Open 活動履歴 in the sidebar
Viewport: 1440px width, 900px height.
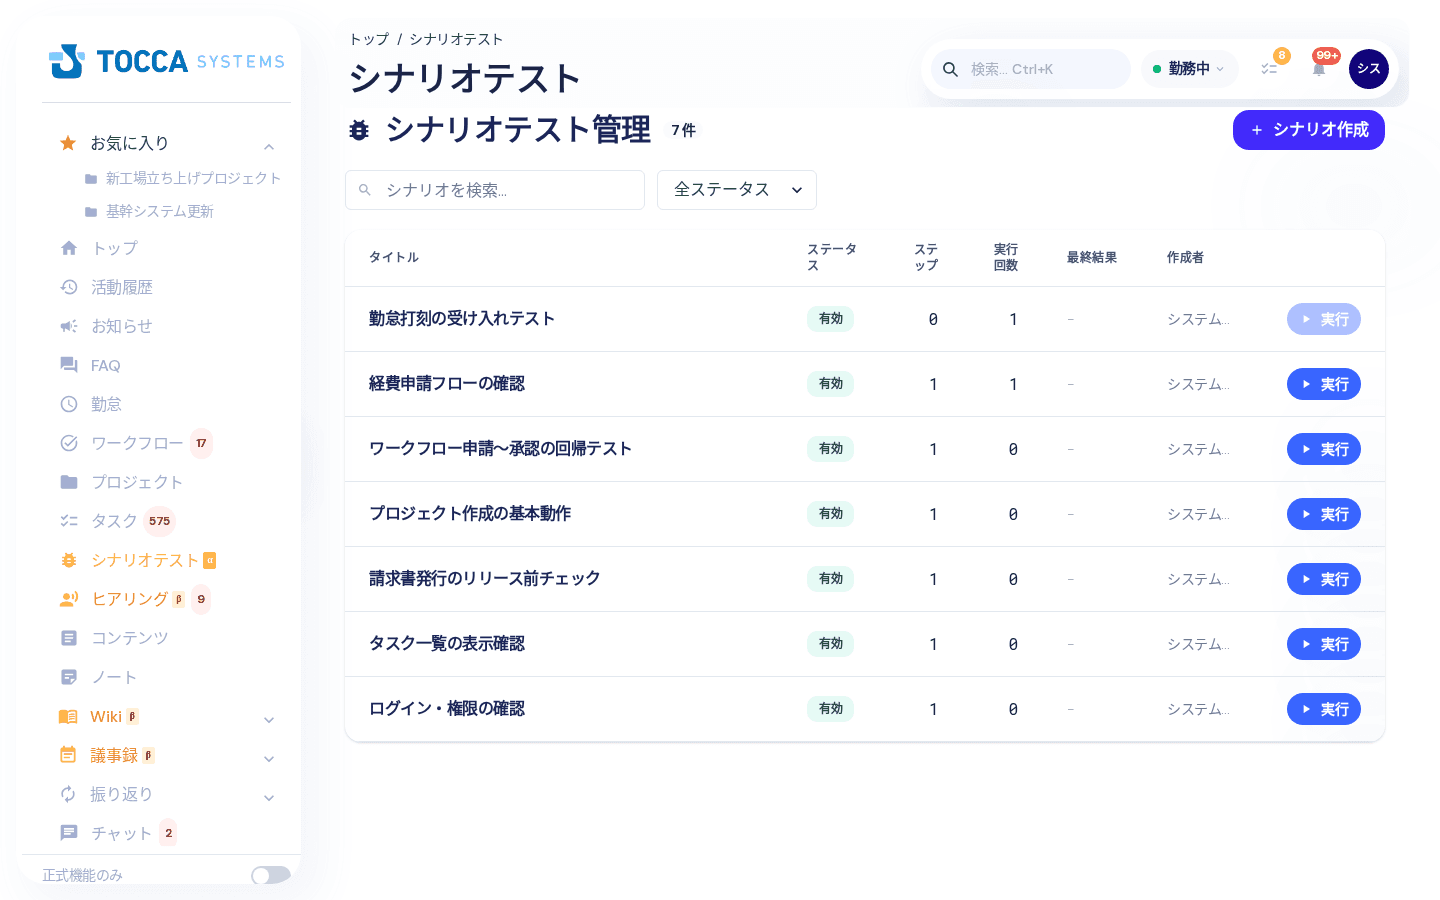[121, 287]
